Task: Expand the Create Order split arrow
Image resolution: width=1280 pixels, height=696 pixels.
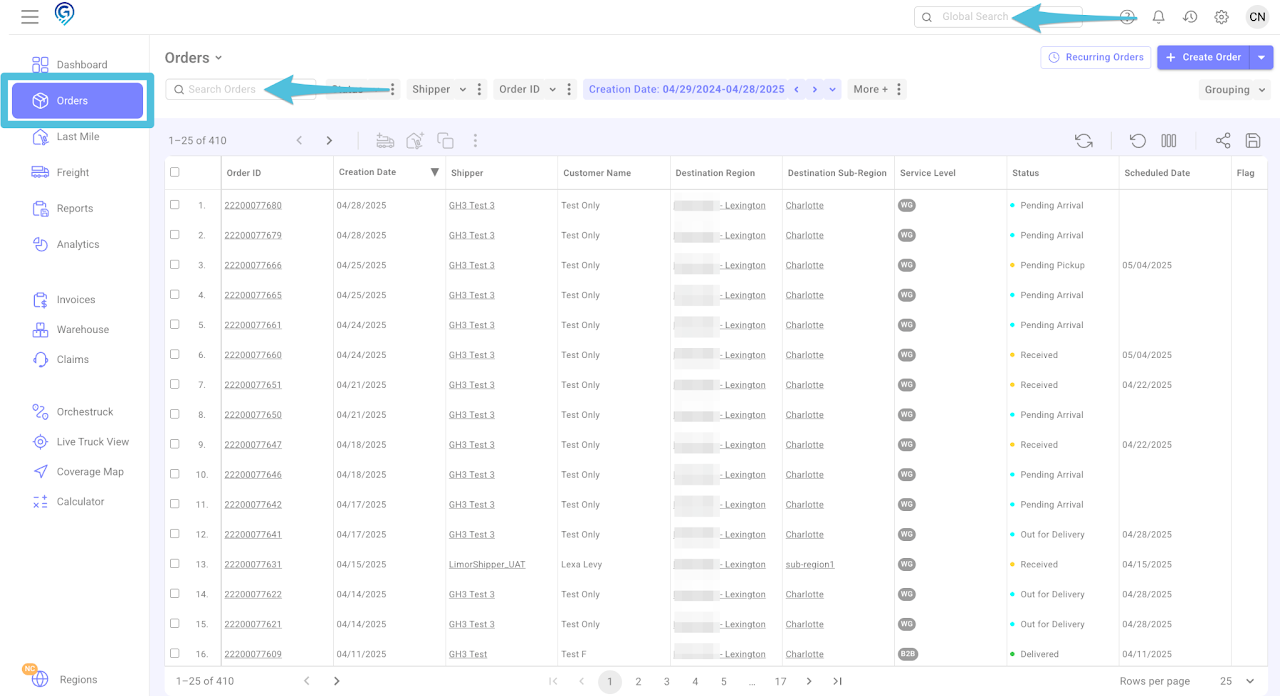Action: [x=1262, y=58]
